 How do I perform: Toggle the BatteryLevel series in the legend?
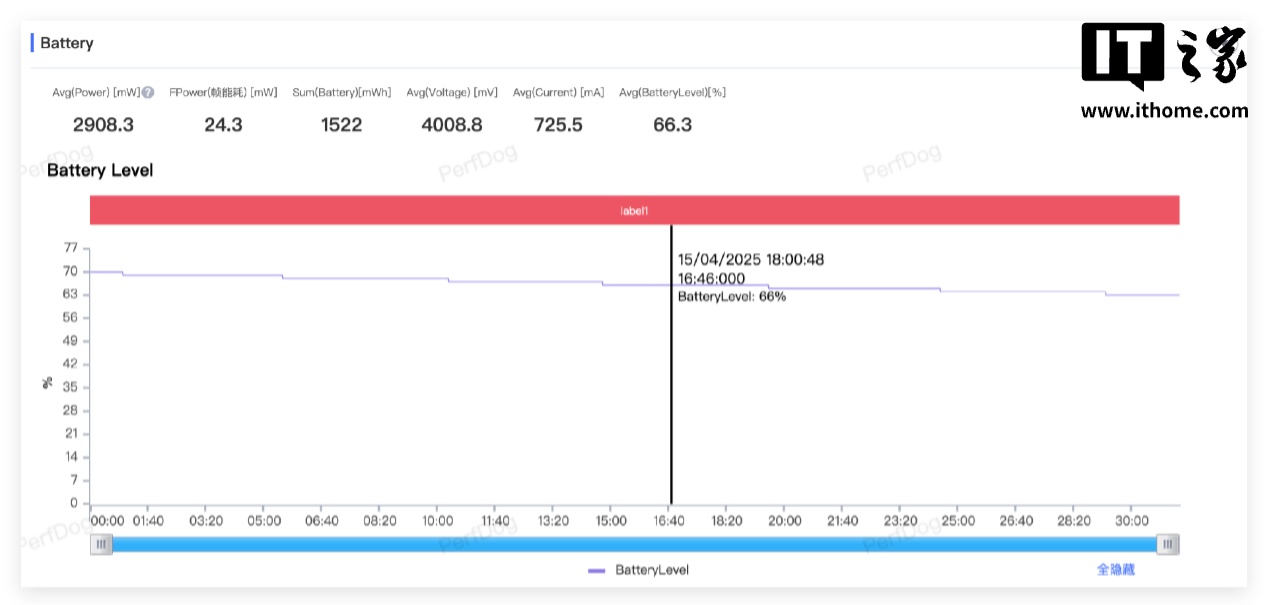tap(639, 570)
